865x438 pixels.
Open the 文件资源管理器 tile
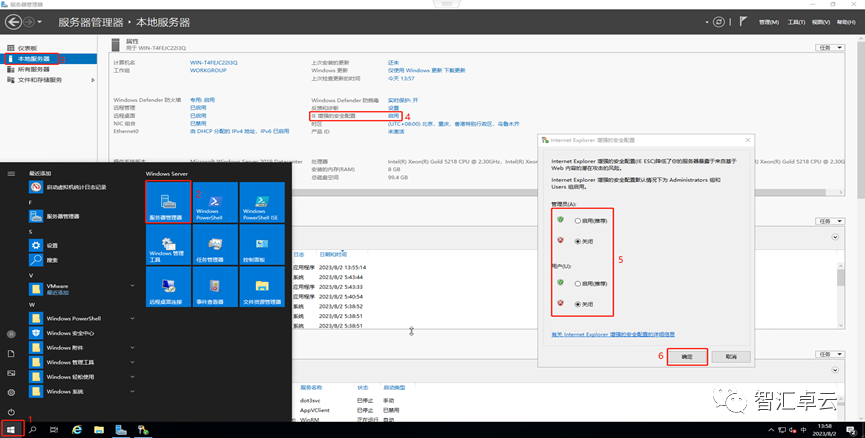(262, 287)
